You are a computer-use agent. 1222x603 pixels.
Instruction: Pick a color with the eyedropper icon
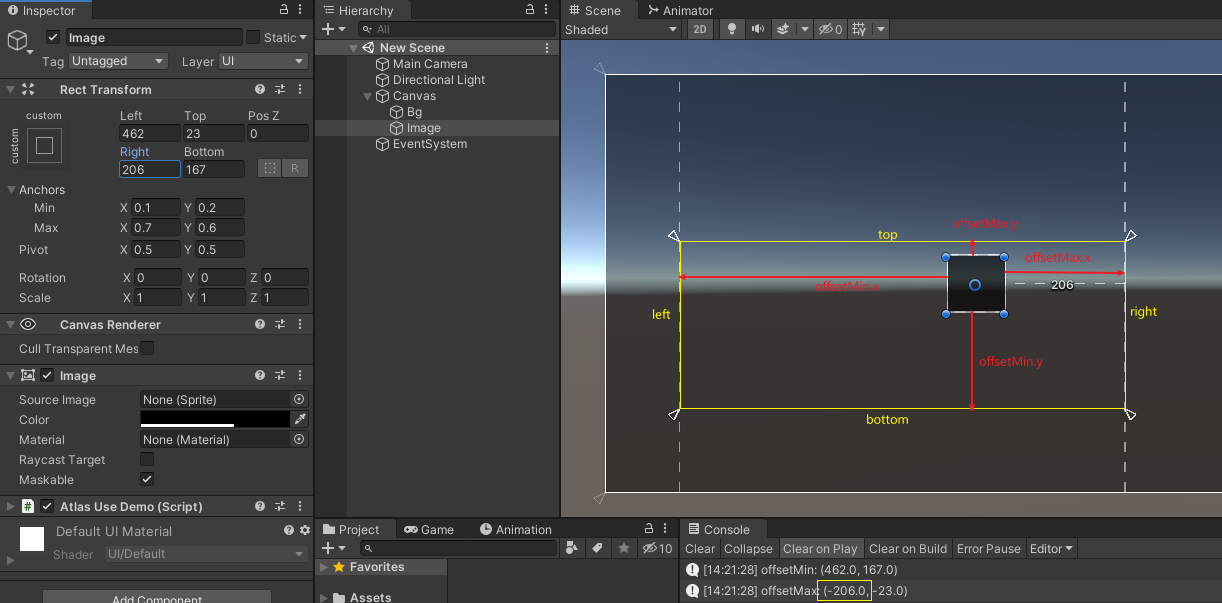tap(299, 419)
